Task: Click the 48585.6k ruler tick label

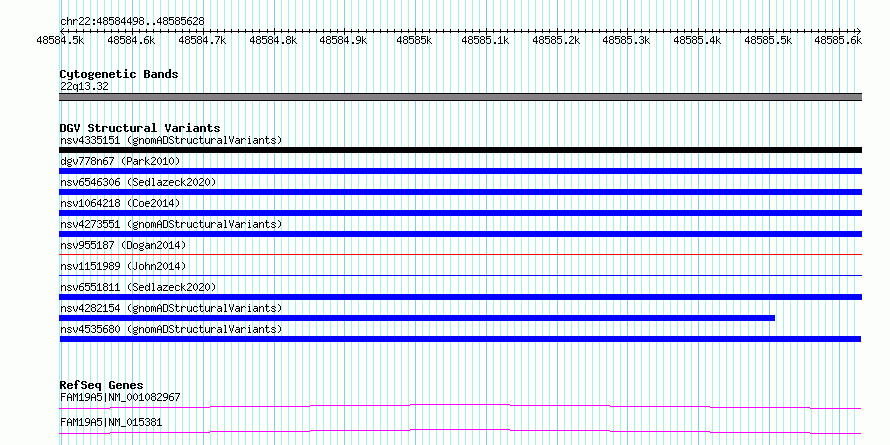Action: point(838,40)
